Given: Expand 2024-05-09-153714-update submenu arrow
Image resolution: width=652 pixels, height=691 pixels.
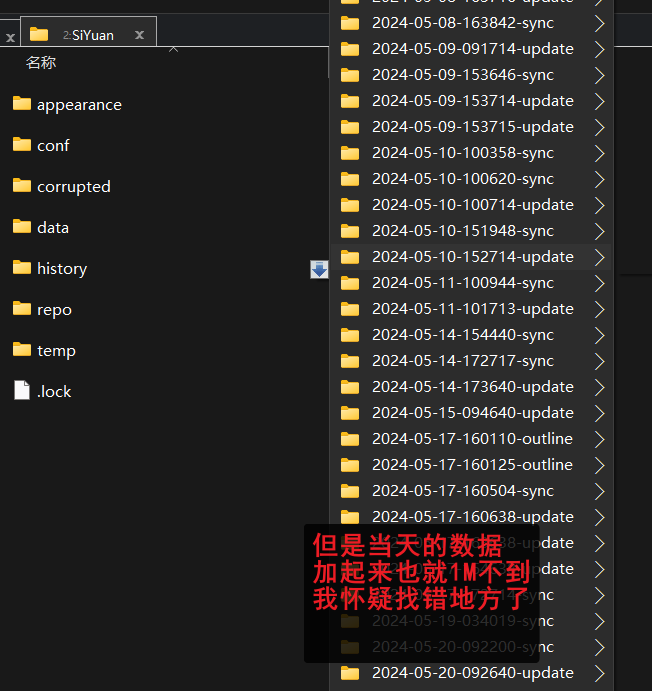Looking at the screenshot, I should pyautogui.click(x=599, y=101).
